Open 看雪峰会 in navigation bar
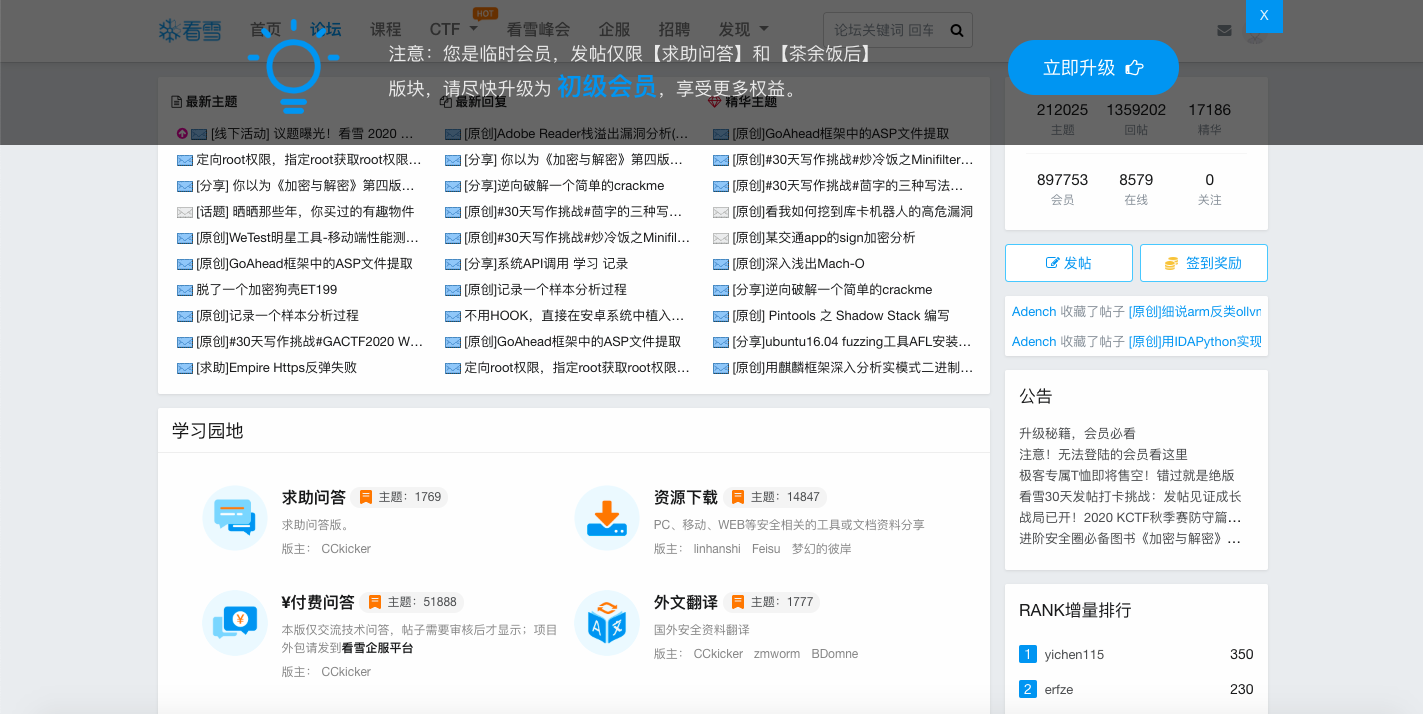The height and width of the screenshot is (714, 1423). click(538, 30)
